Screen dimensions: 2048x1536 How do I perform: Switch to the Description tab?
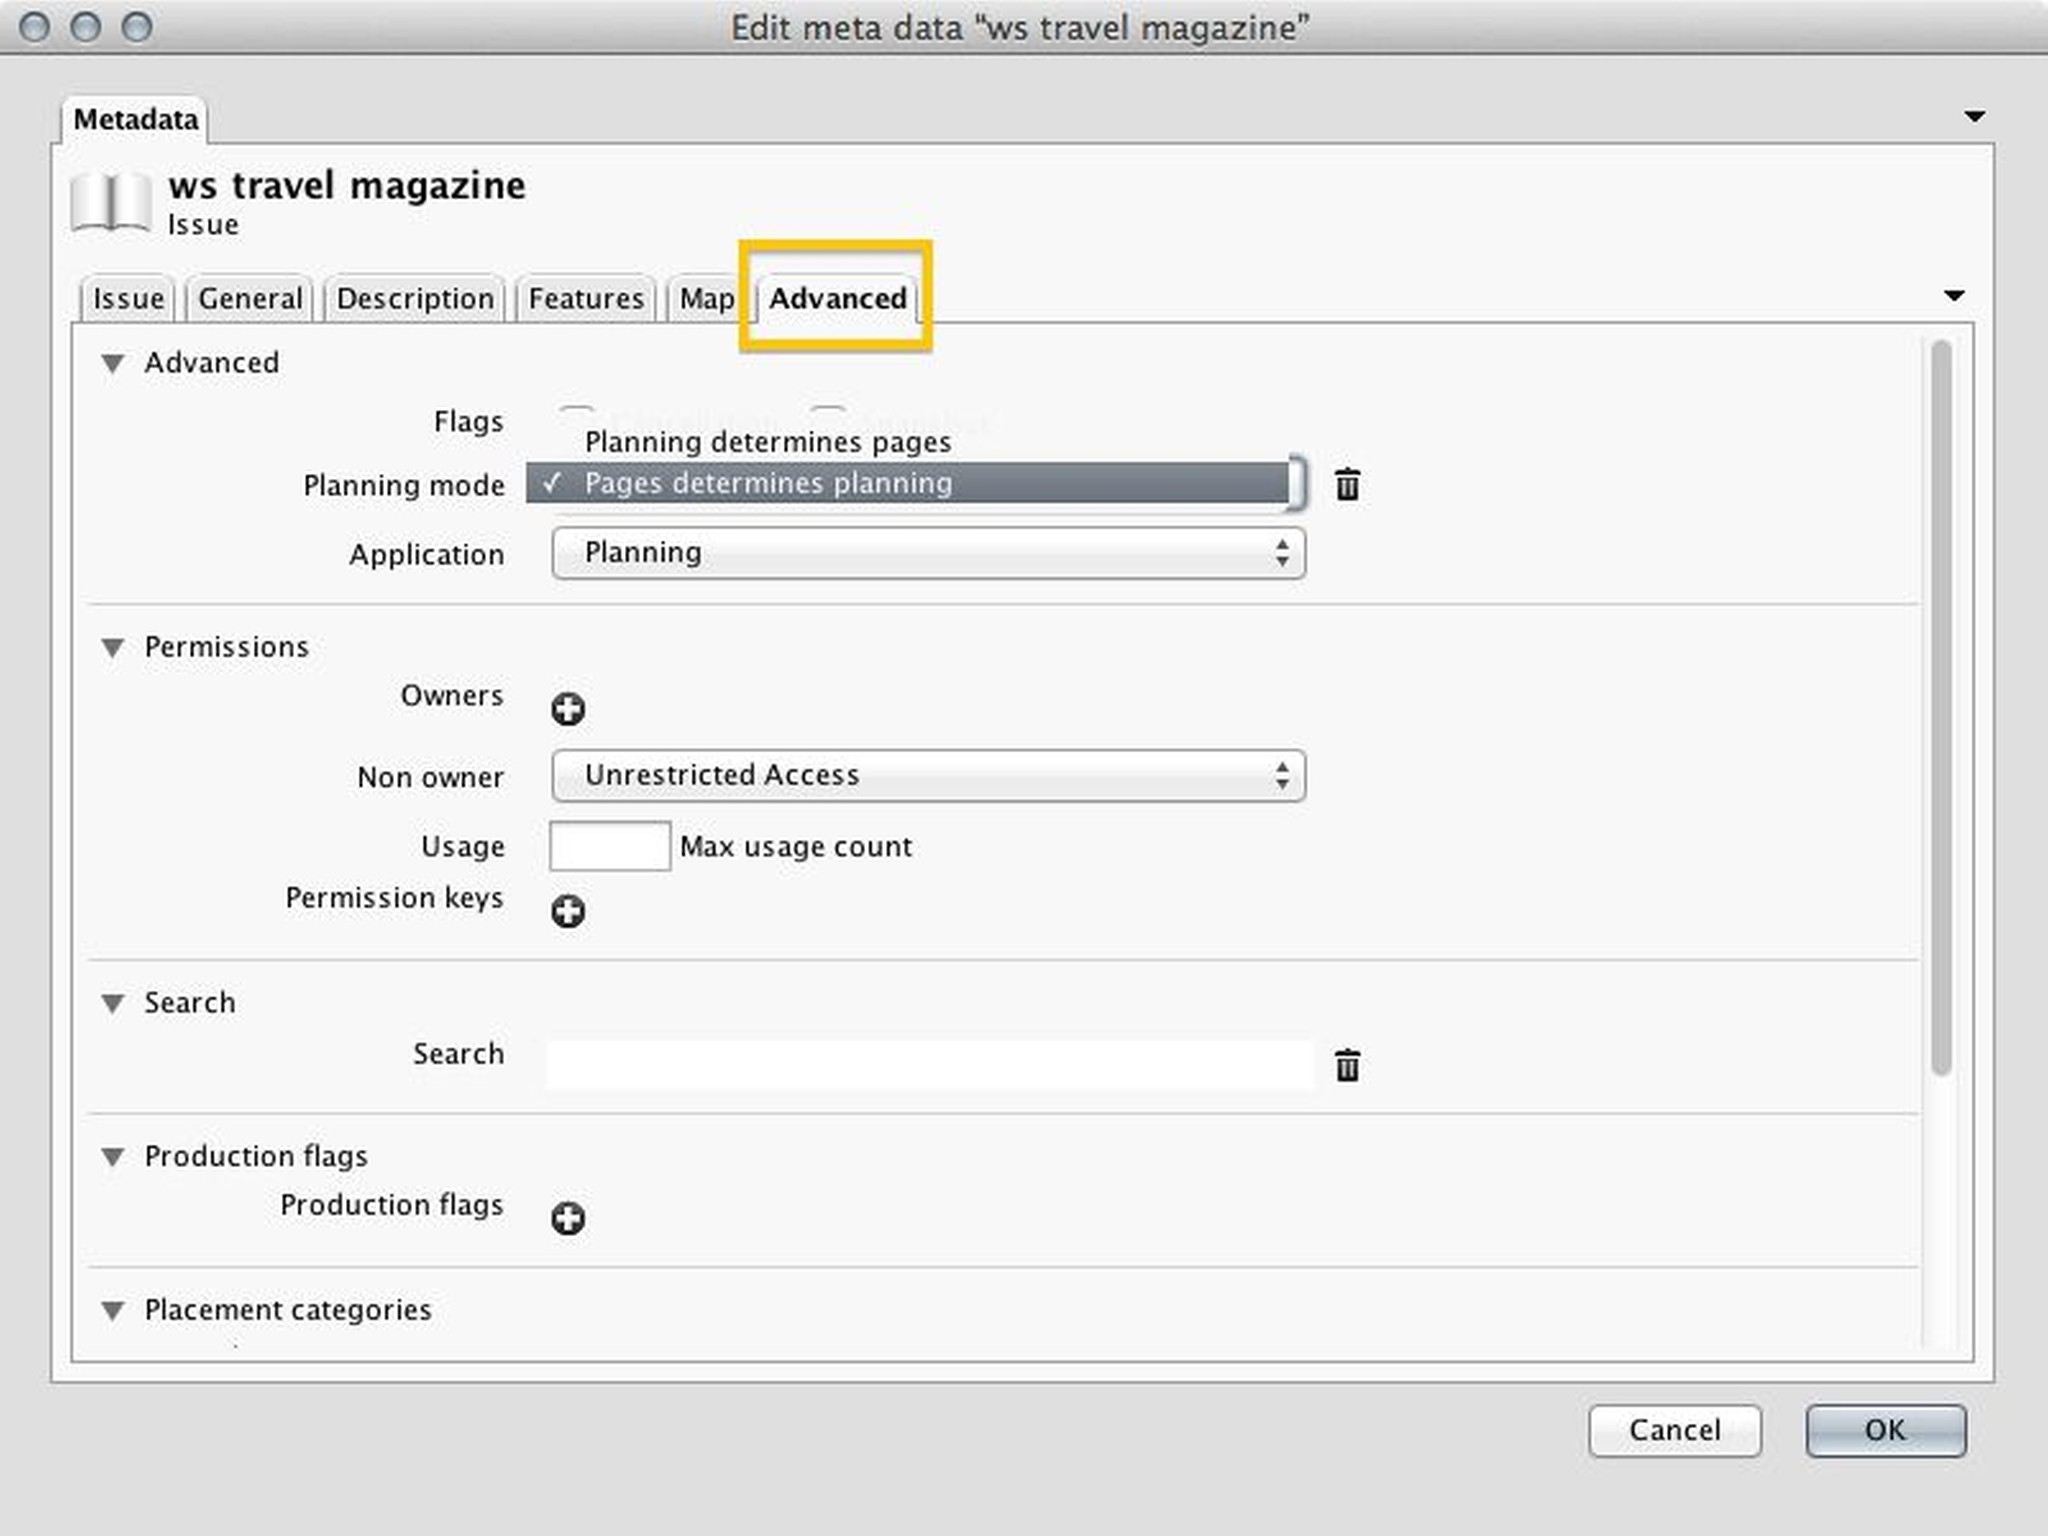coord(415,299)
